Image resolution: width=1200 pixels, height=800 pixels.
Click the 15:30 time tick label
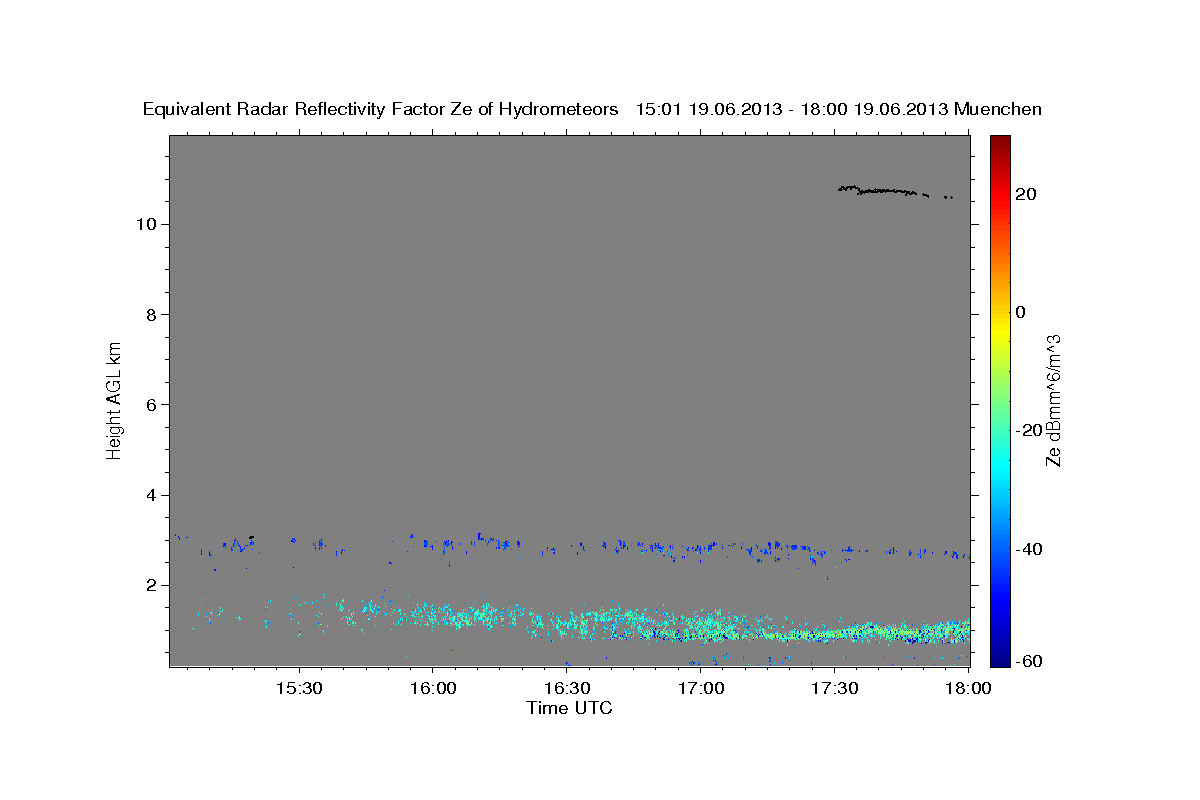[299, 689]
